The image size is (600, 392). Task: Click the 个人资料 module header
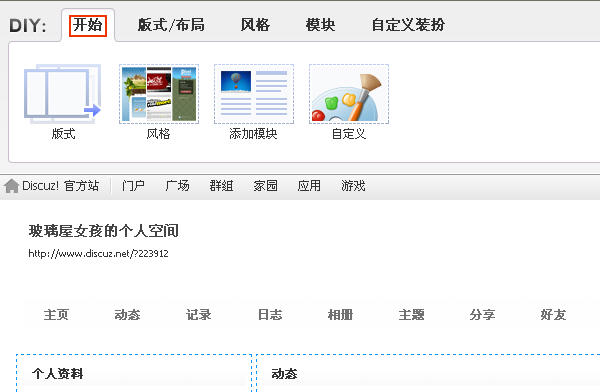tap(57, 374)
